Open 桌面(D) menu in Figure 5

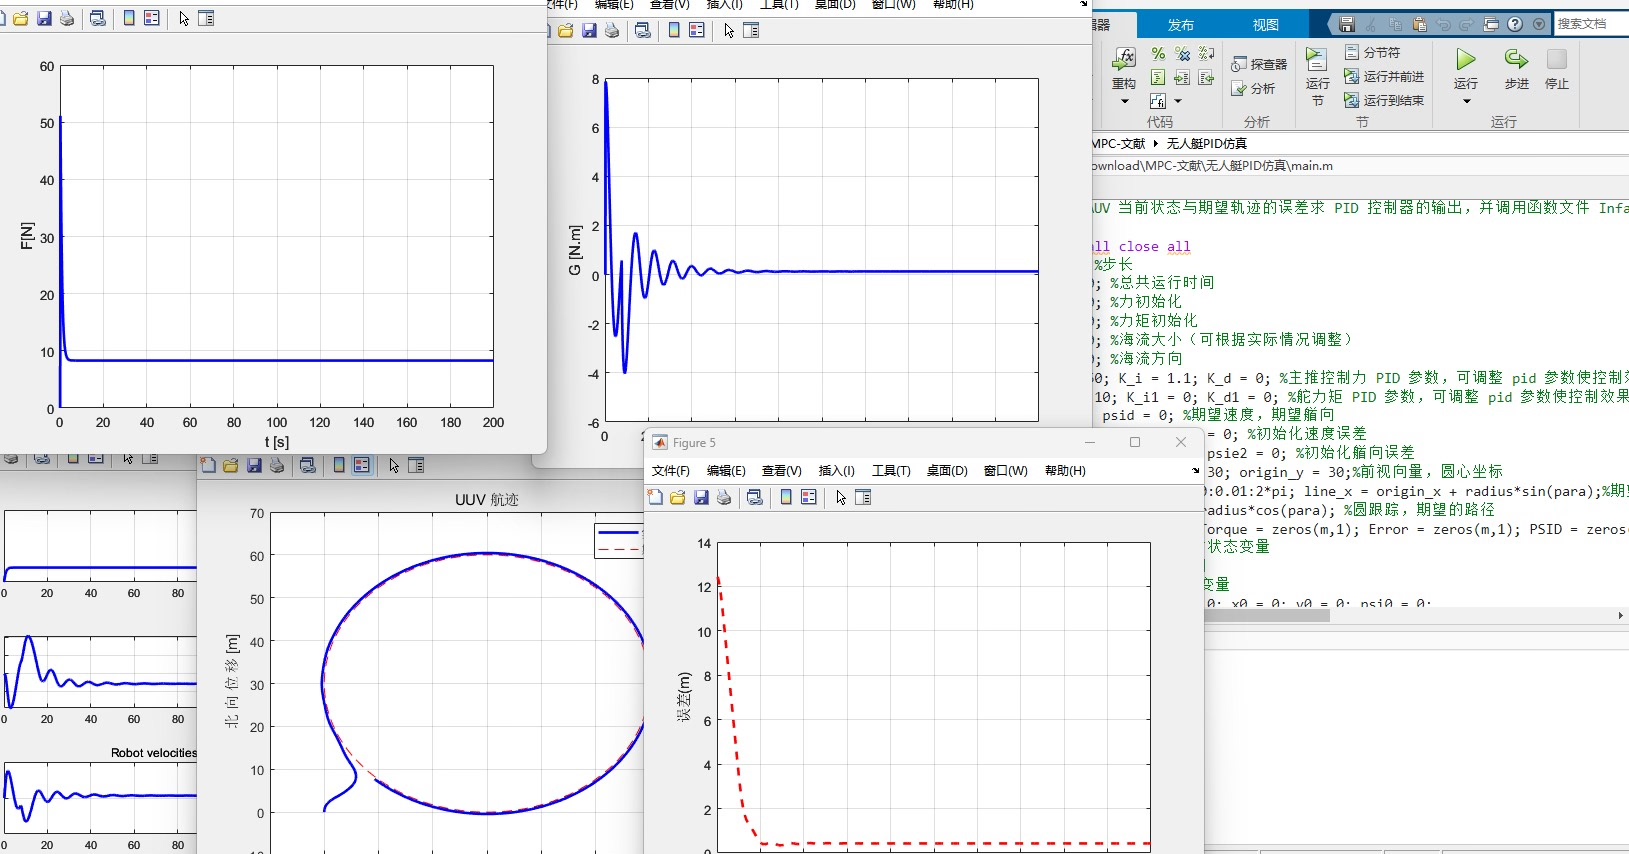coord(947,471)
